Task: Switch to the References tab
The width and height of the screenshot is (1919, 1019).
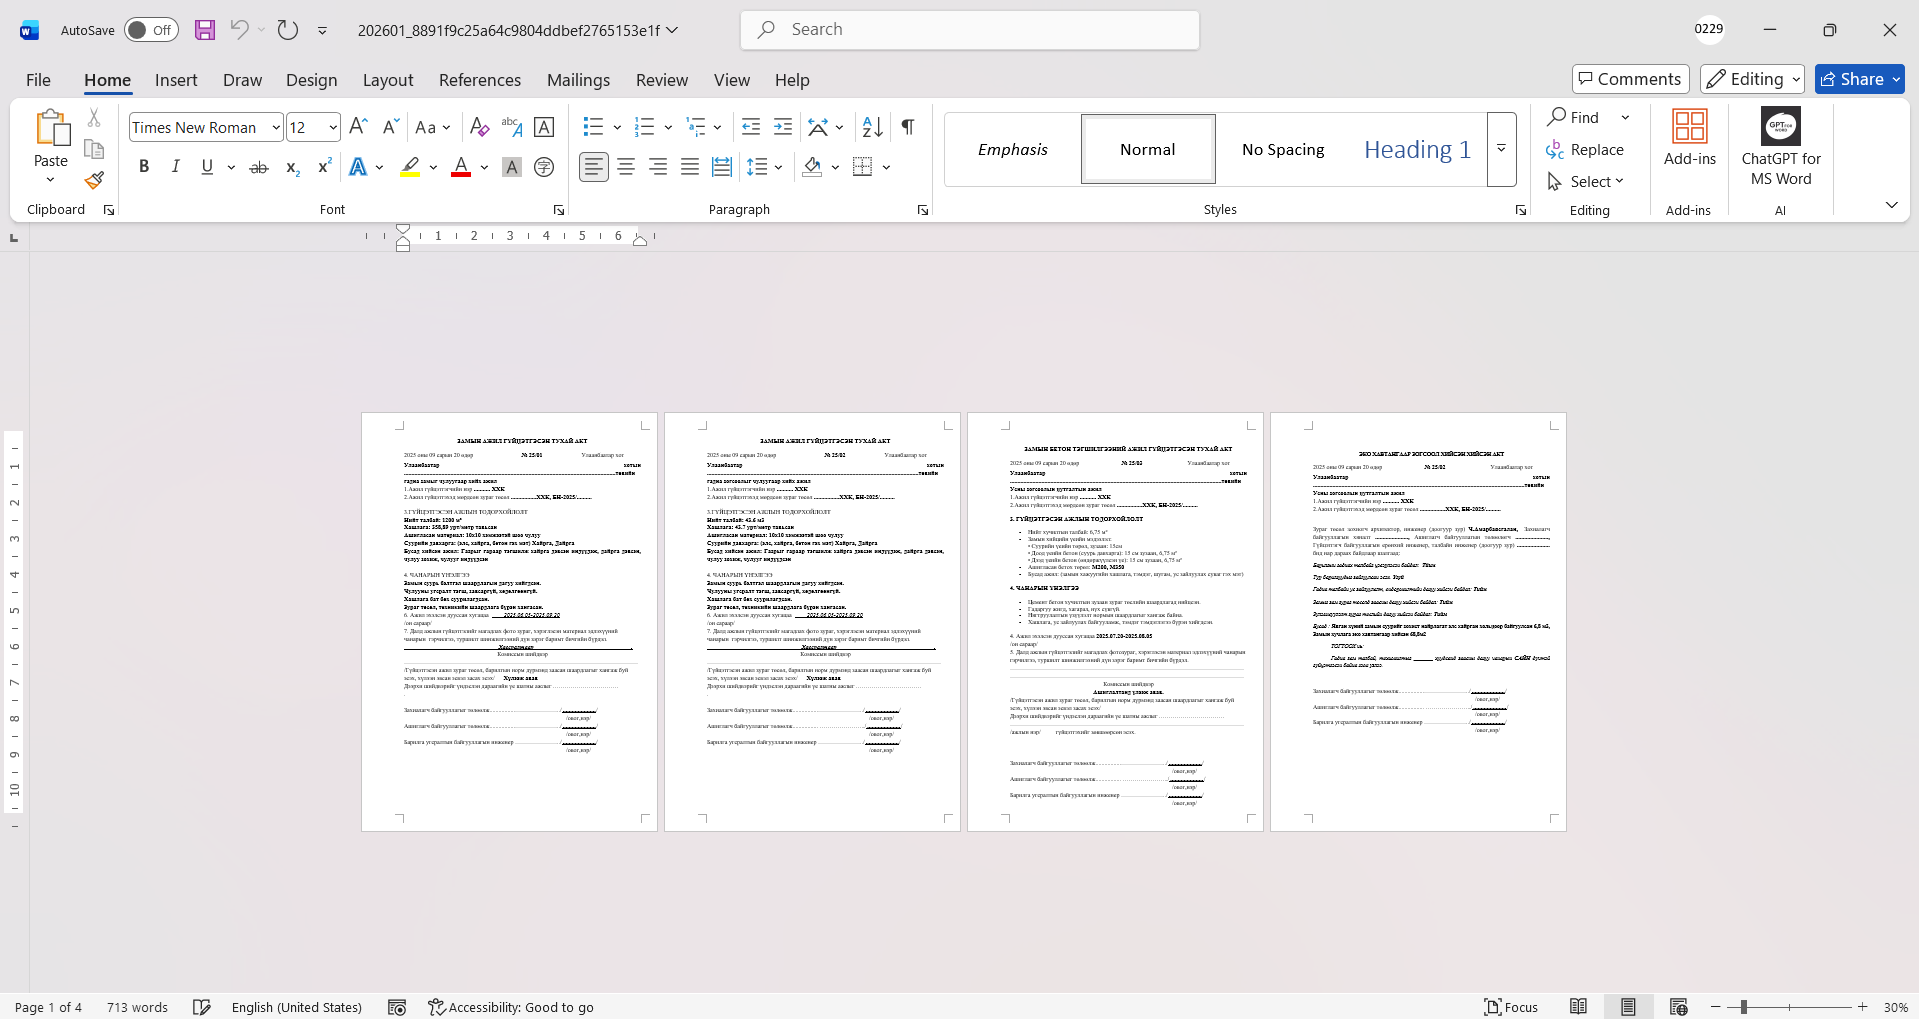Action: click(479, 80)
